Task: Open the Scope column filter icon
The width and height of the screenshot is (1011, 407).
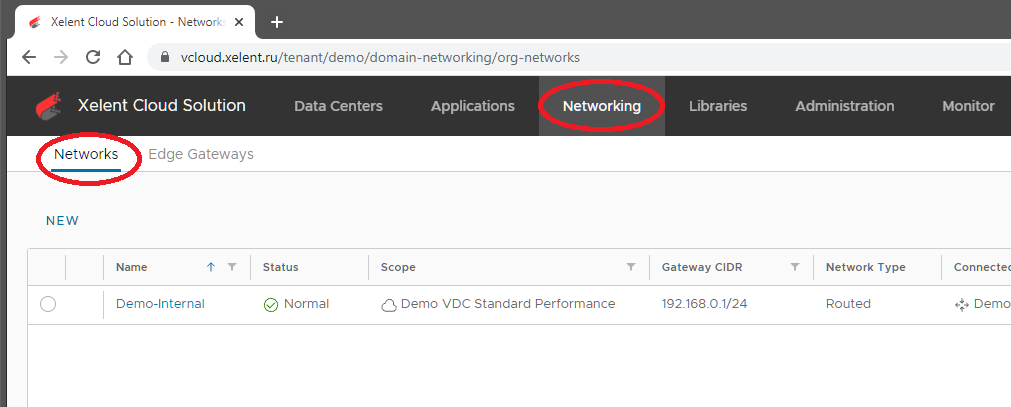Action: pyautogui.click(x=631, y=267)
